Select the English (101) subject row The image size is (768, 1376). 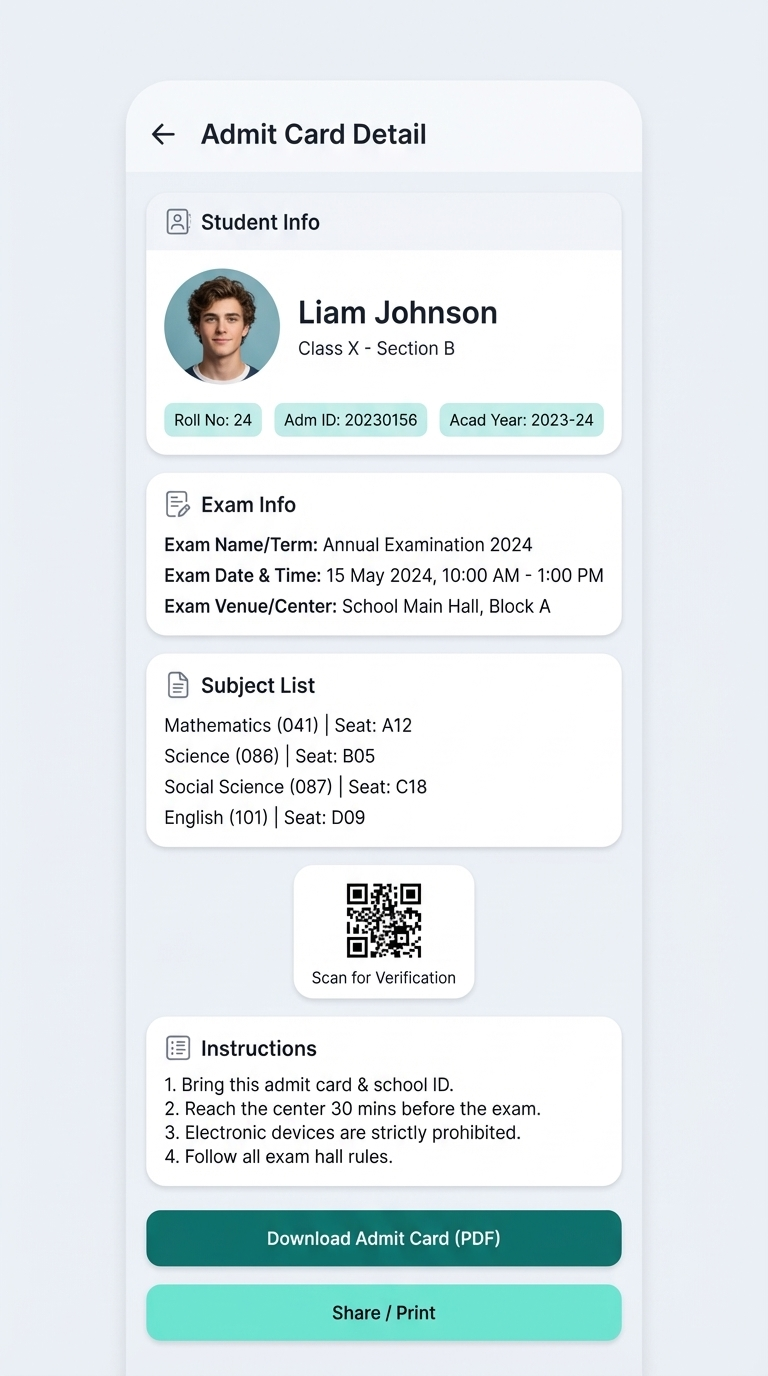pyautogui.click(x=265, y=817)
